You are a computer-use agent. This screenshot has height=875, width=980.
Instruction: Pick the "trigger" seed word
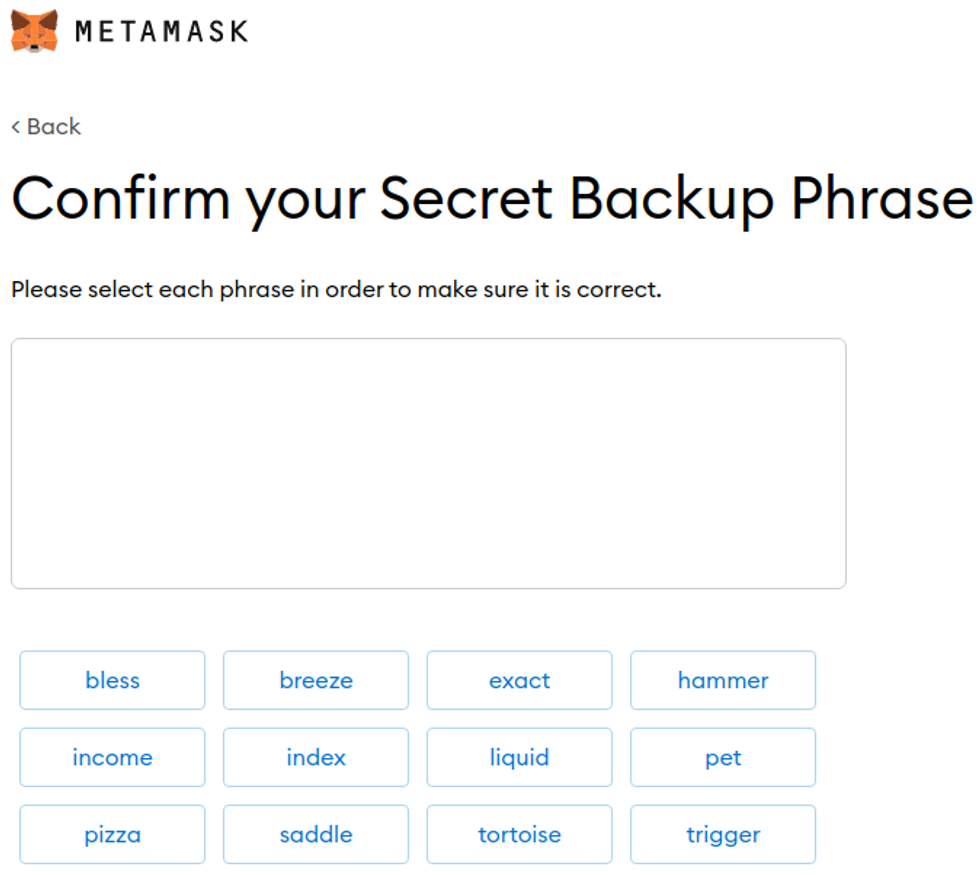[x=723, y=834]
